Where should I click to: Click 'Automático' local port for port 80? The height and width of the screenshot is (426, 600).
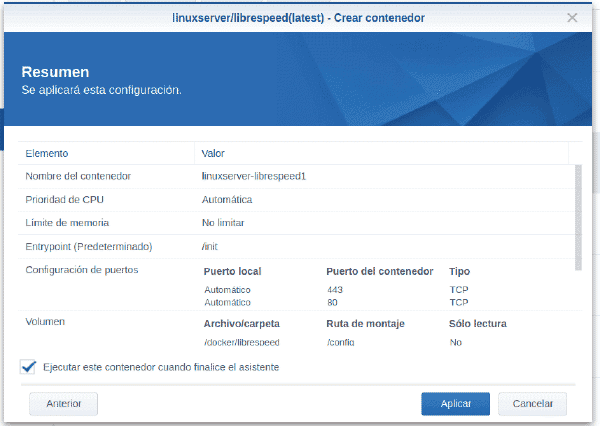pyautogui.click(x=227, y=302)
